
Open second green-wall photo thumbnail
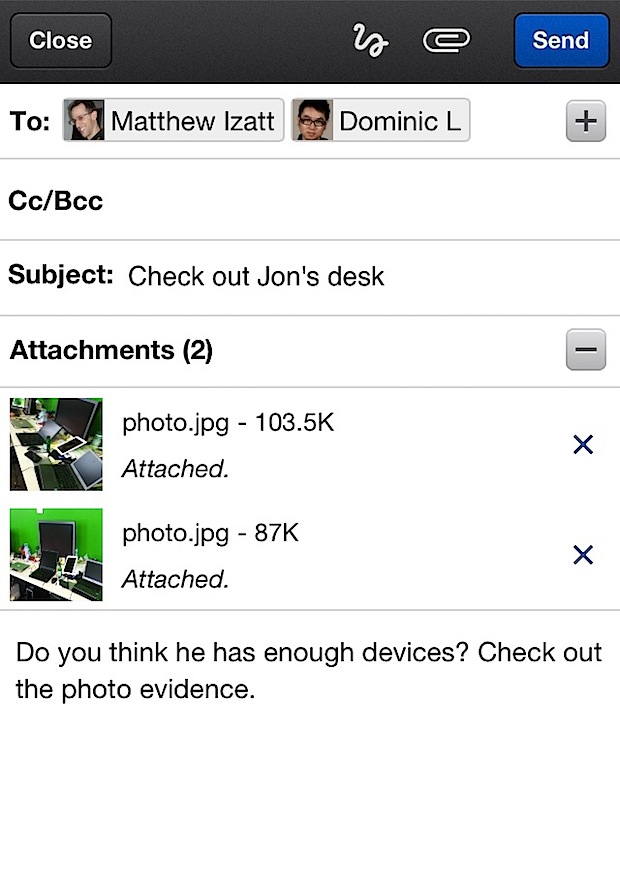tap(56, 554)
